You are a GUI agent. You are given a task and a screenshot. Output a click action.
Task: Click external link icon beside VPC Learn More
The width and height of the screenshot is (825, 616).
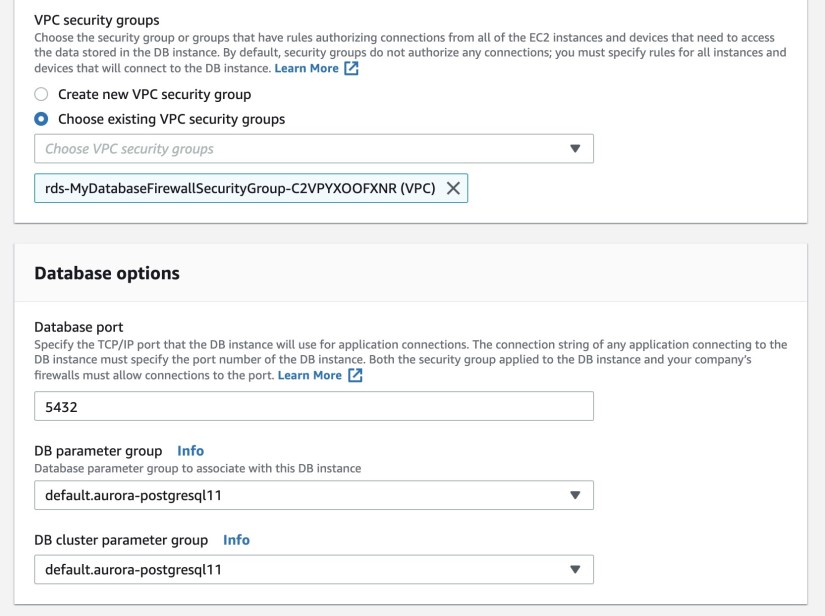pos(351,69)
